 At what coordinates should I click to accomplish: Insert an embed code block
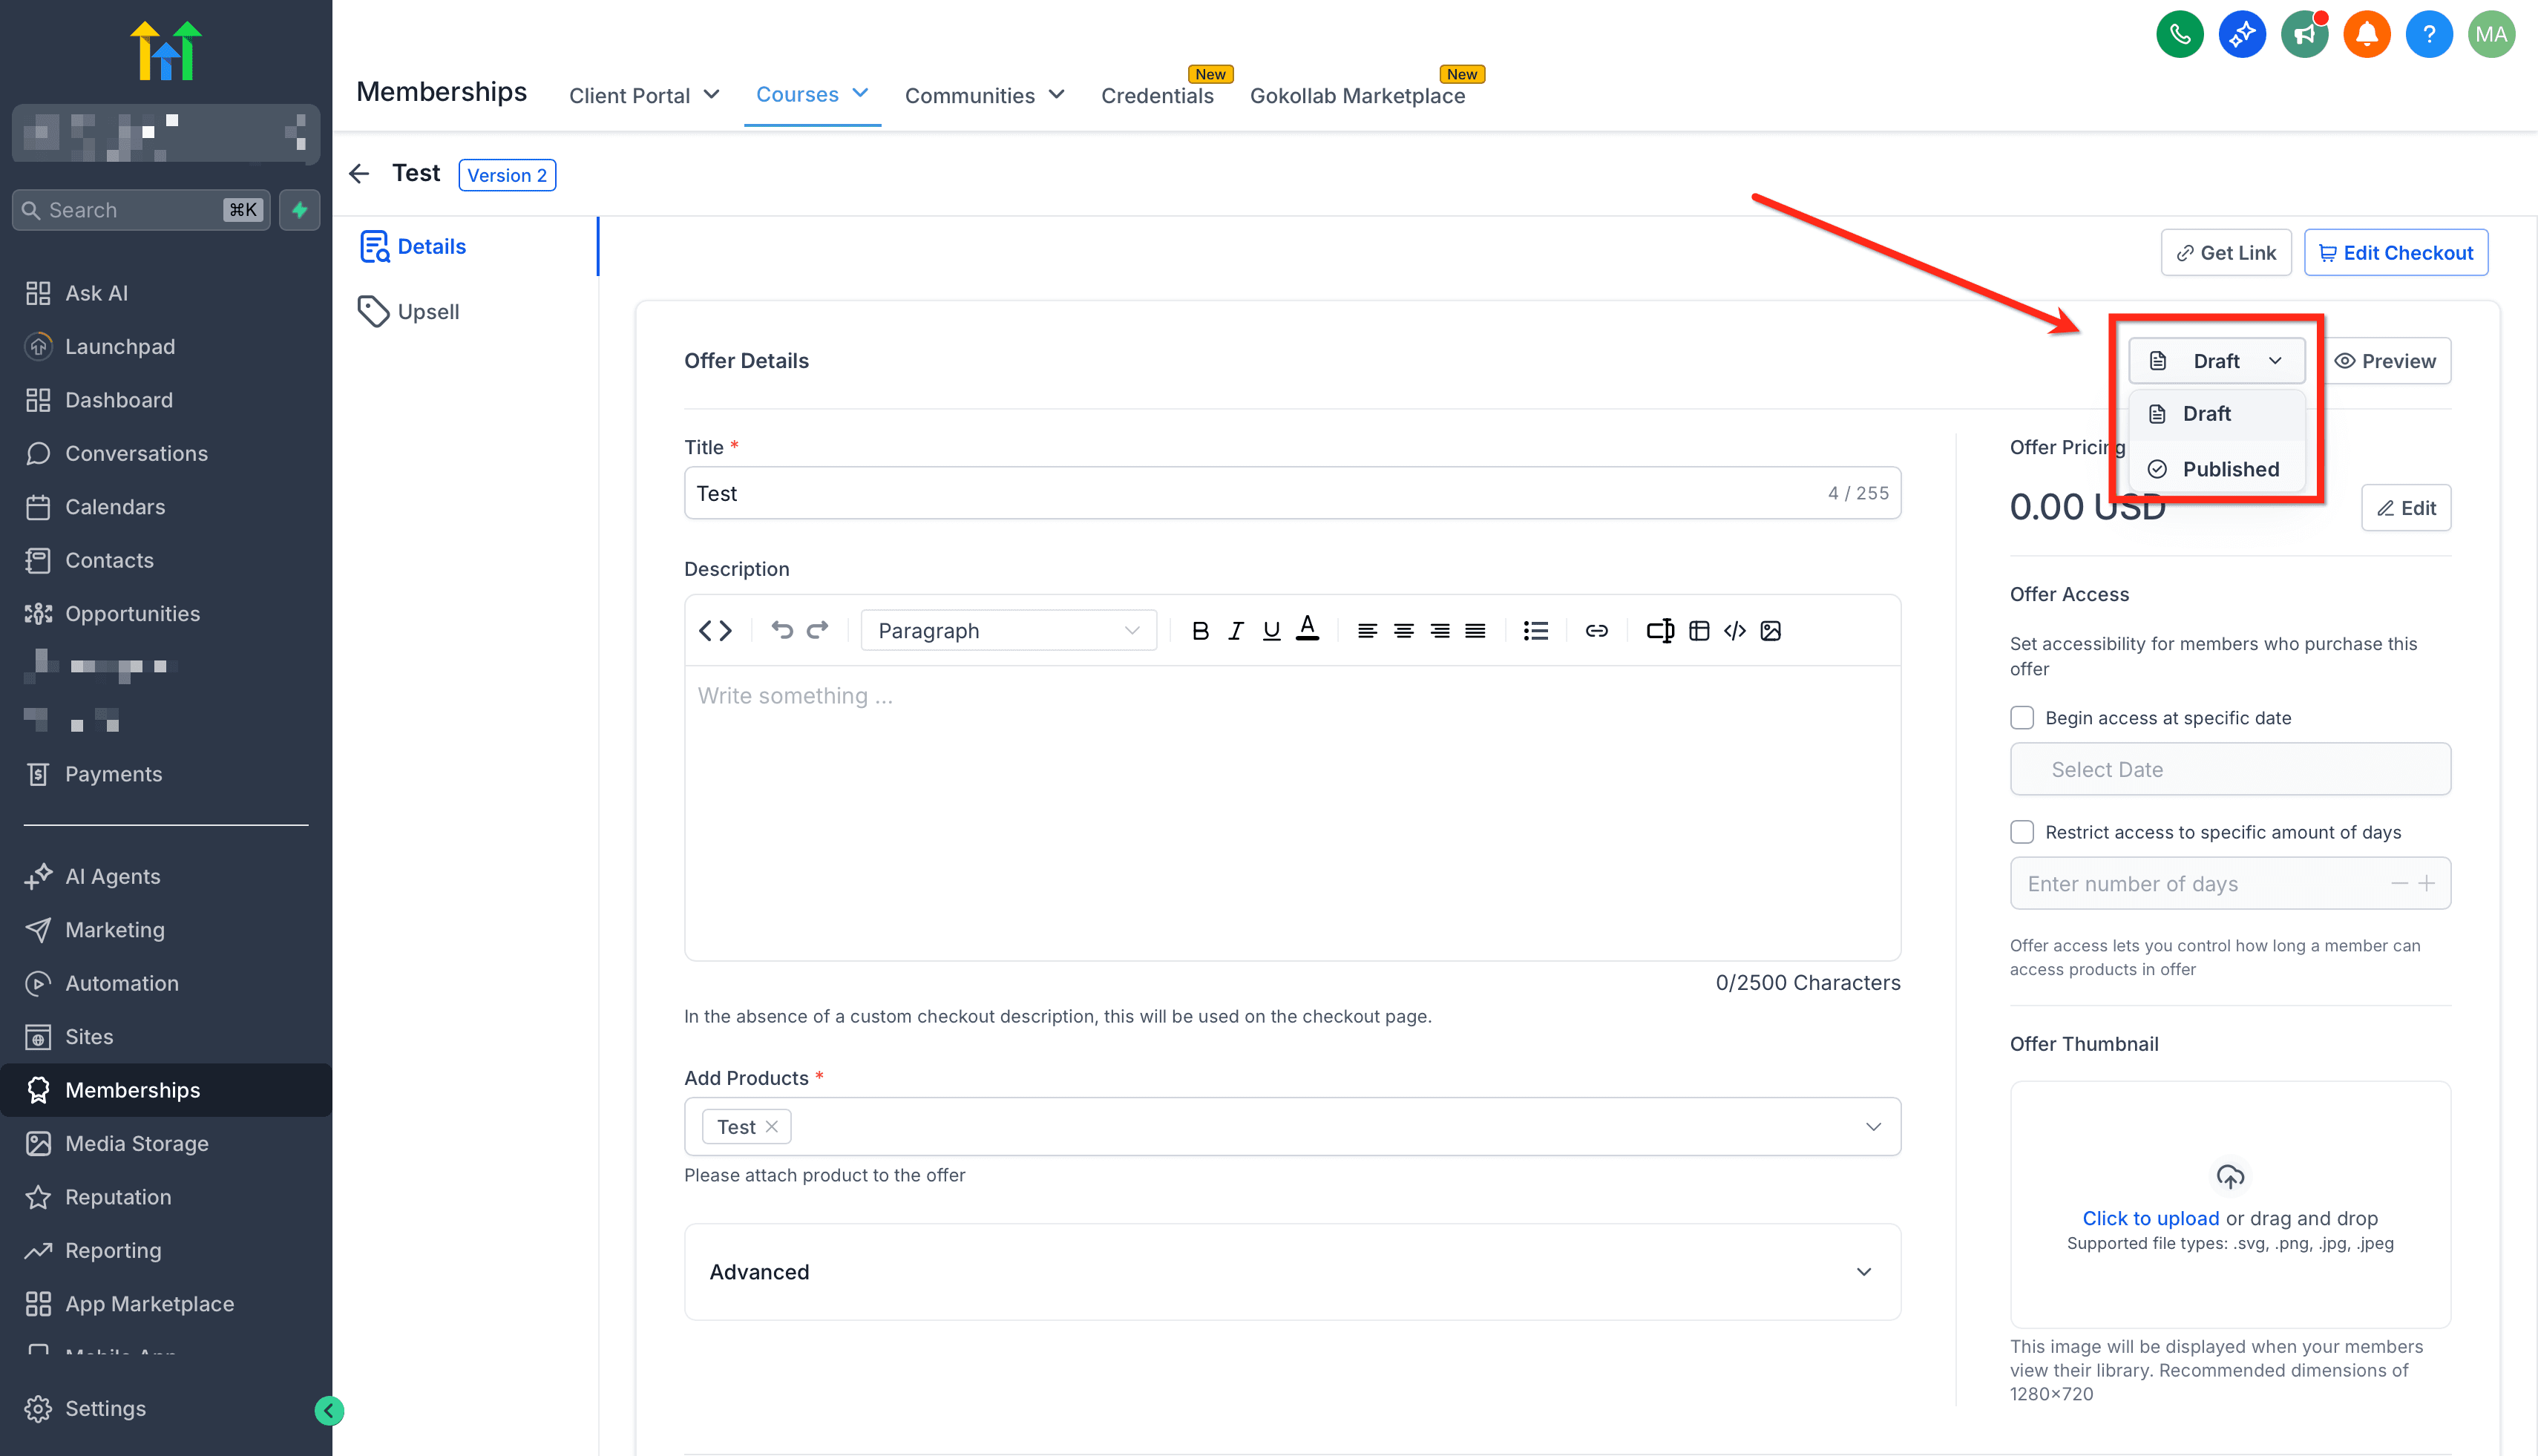1734,631
